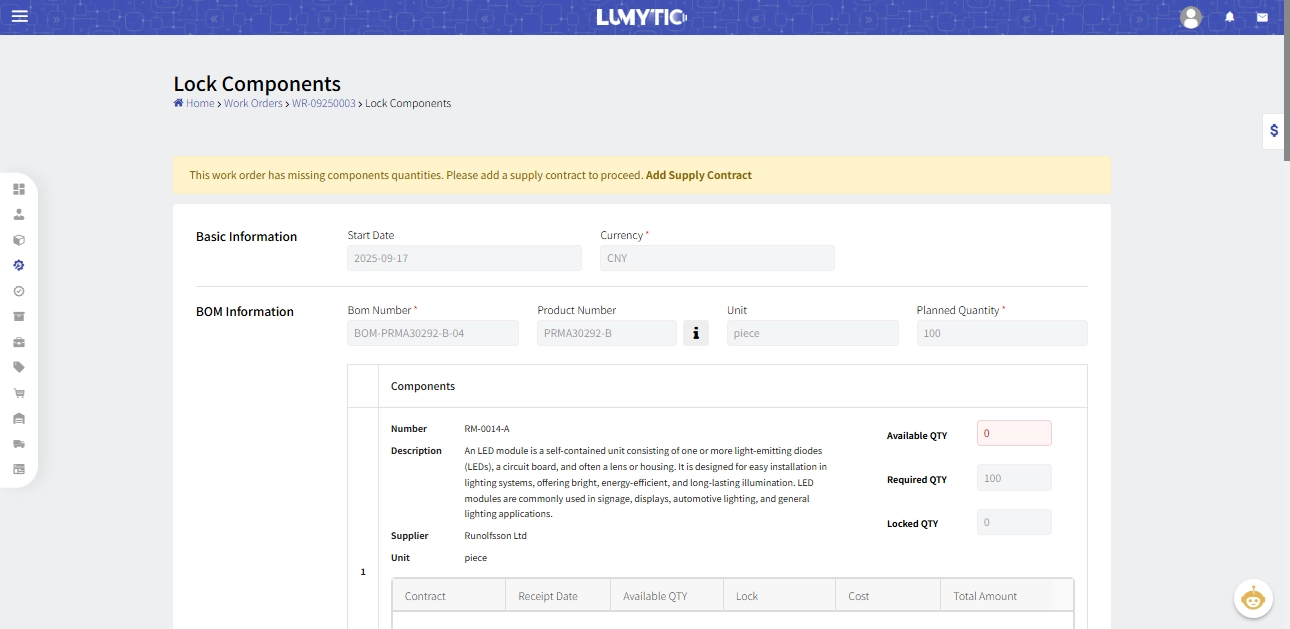Launch the chatbot assistant in the corner

1253,598
